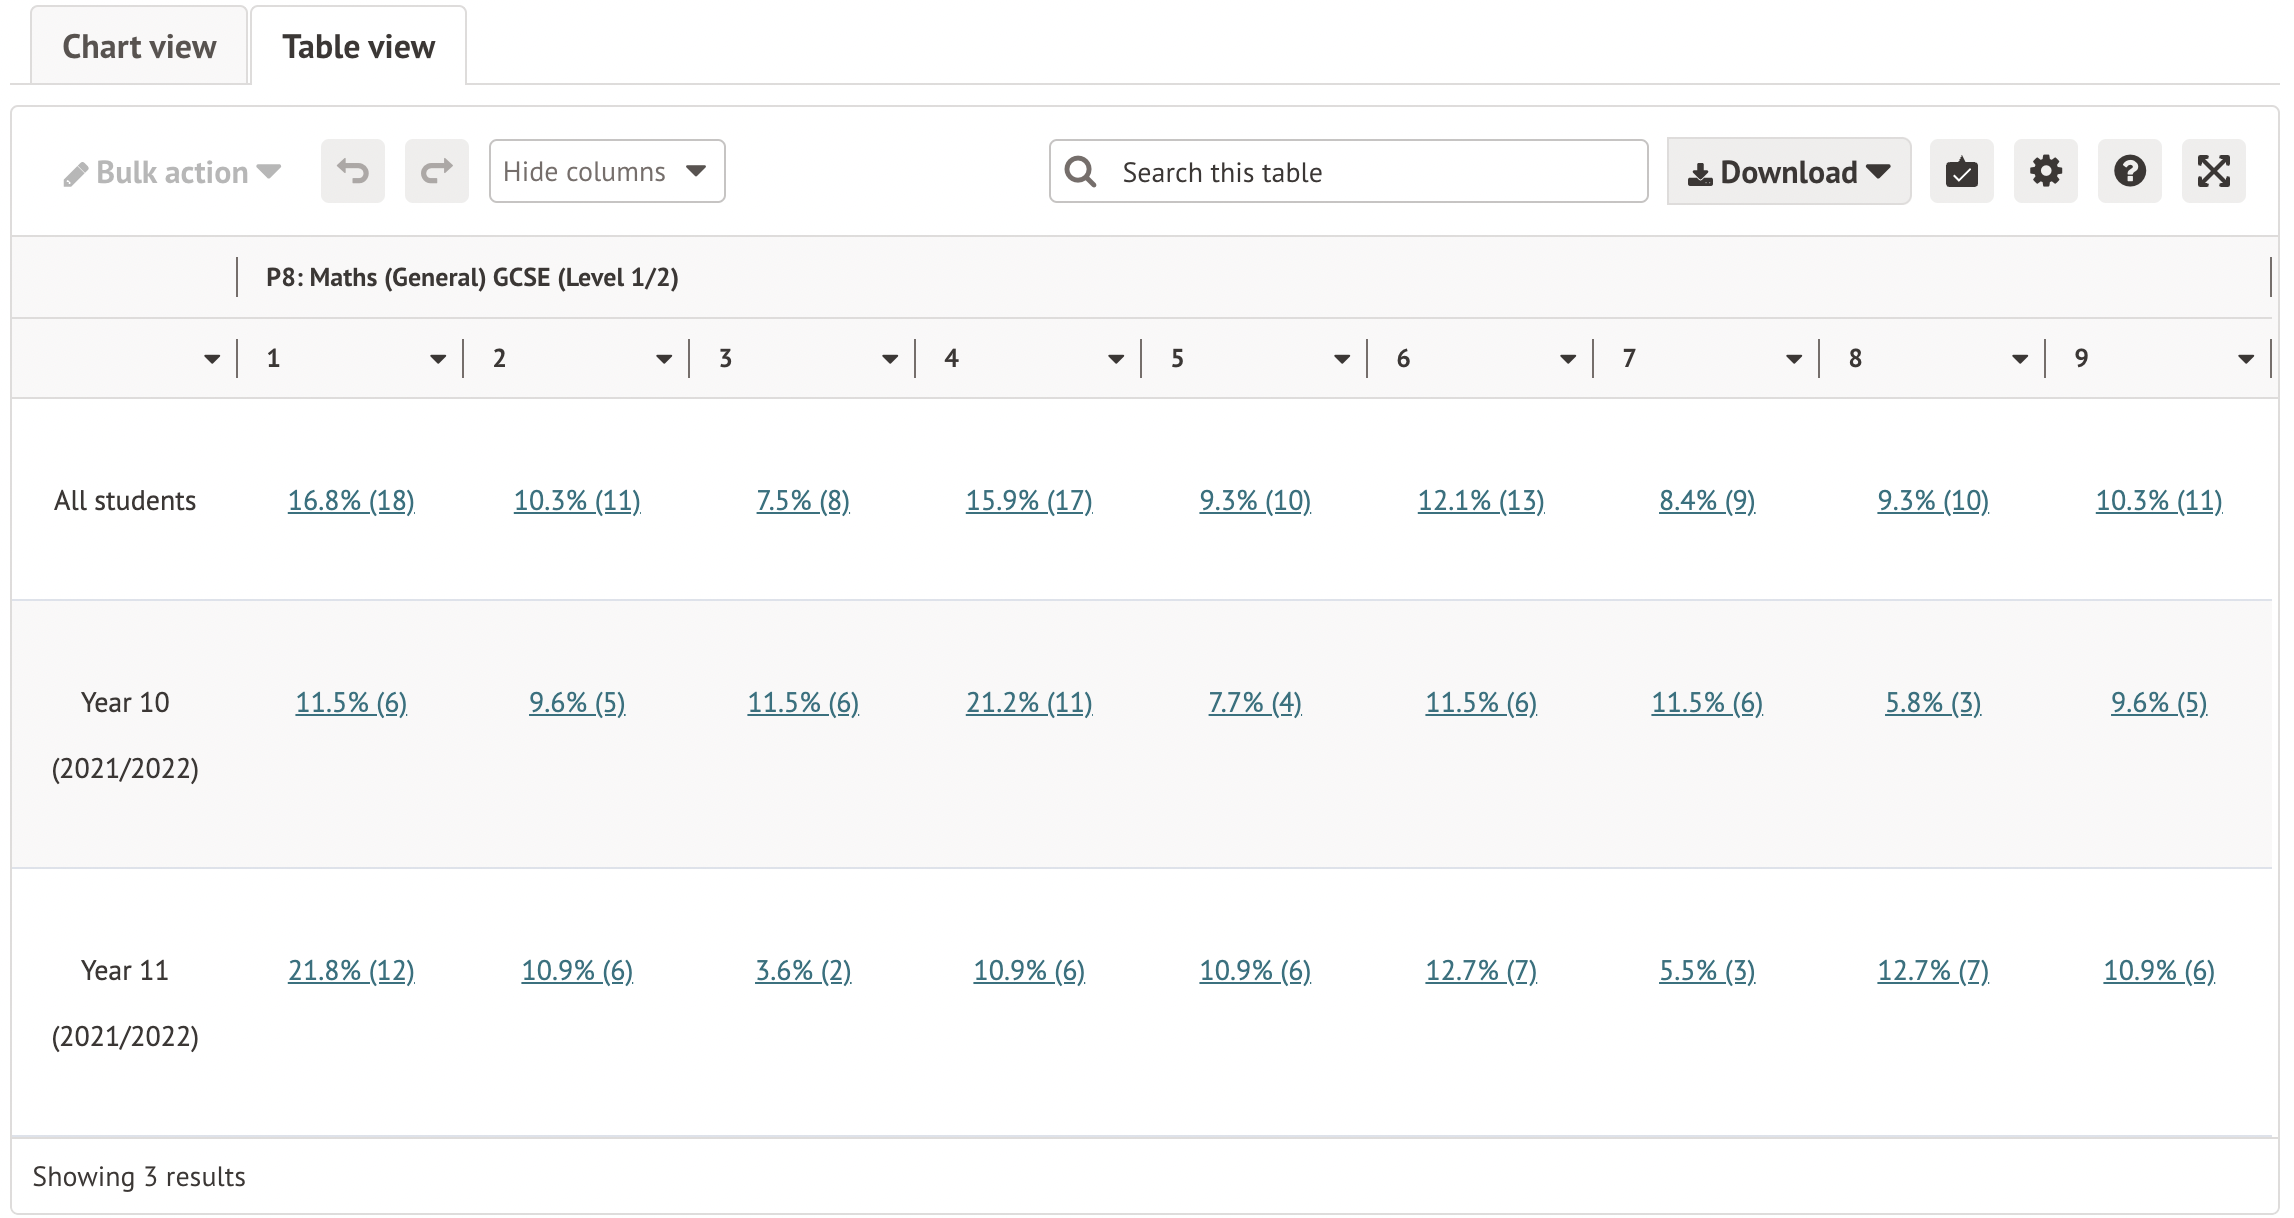Open the Download dropdown button
Screen dimensions: 2294x1218
(x=1788, y=172)
